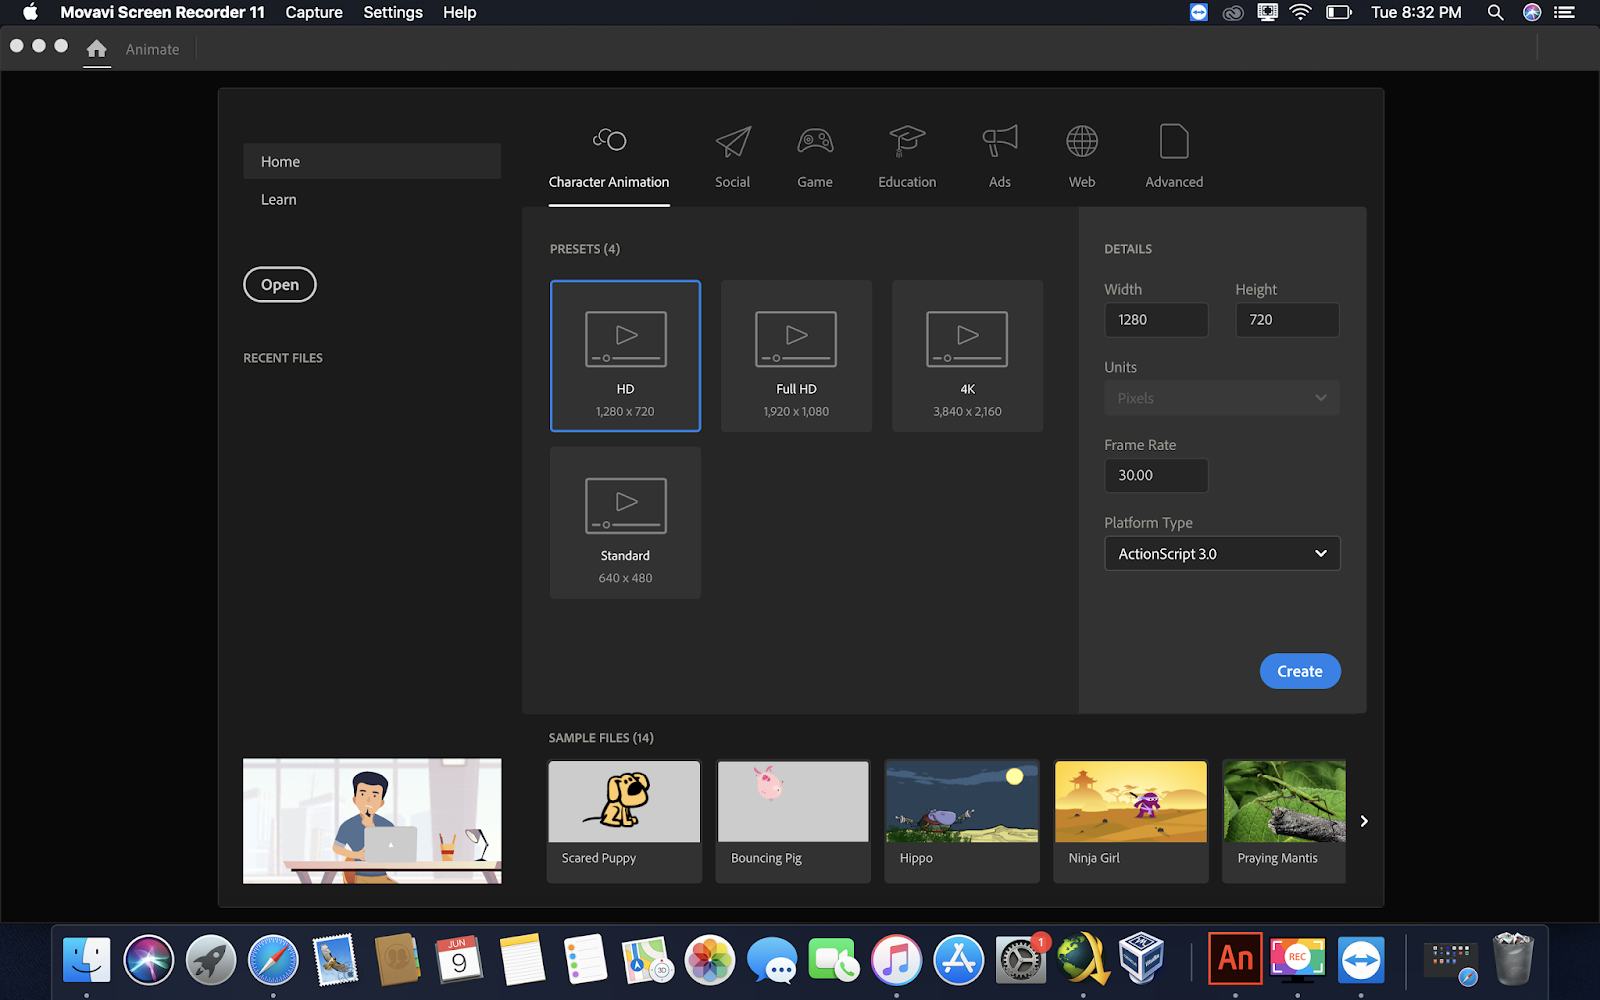Open Movavi Screen Recorder dock icon
This screenshot has height=1000, width=1600.
(1298, 960)
